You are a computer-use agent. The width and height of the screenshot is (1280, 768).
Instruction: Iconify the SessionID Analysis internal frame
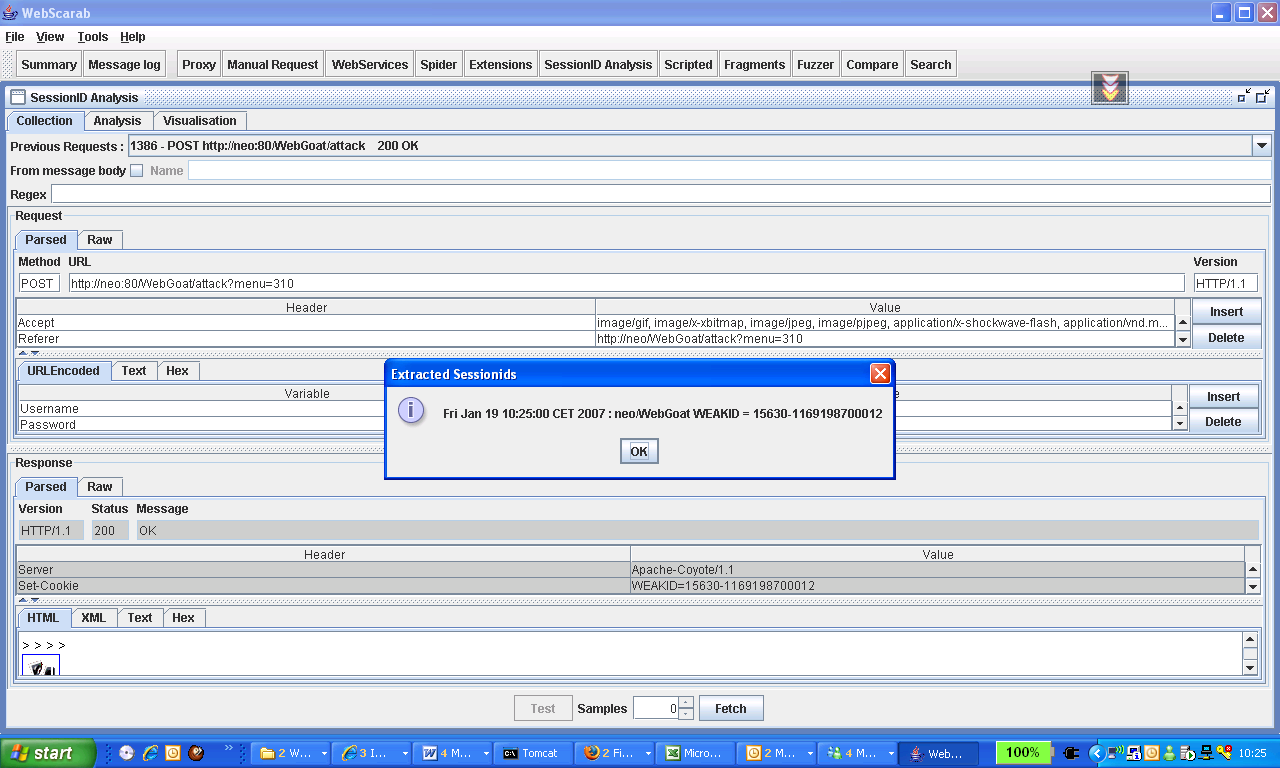(x=1244, y=97)
